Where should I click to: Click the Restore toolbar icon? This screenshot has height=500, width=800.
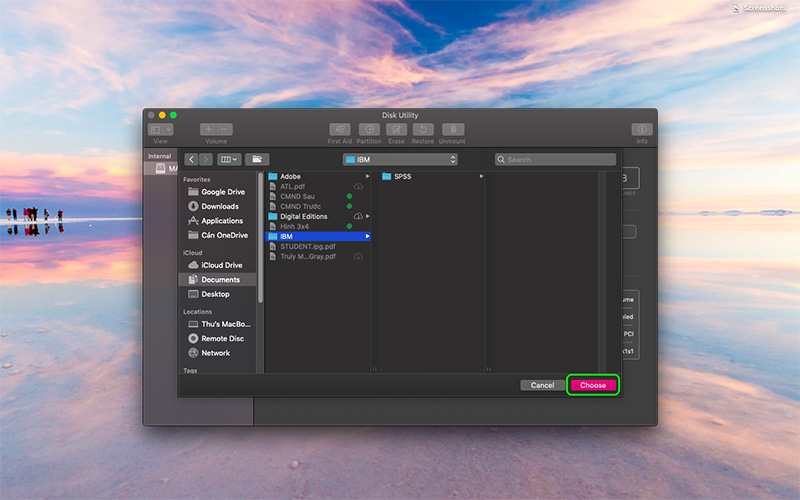click(x=423, y=130)
